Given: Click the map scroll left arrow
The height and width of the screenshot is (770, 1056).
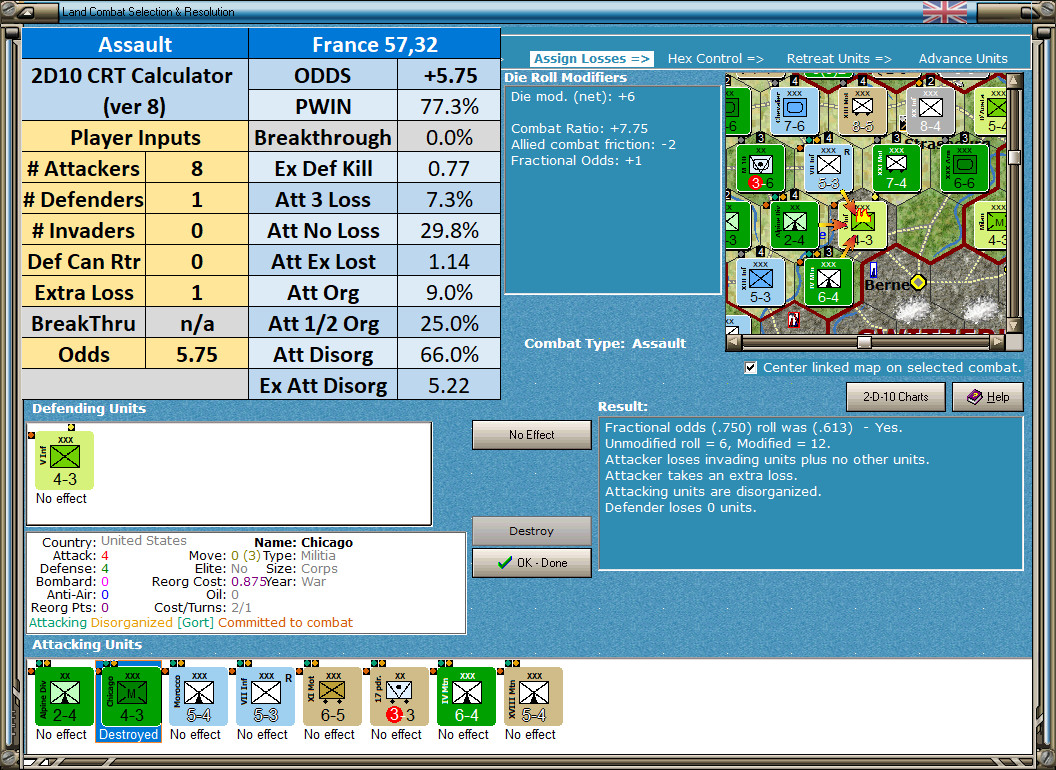Looking at the screenshot, I should (734, 342).
